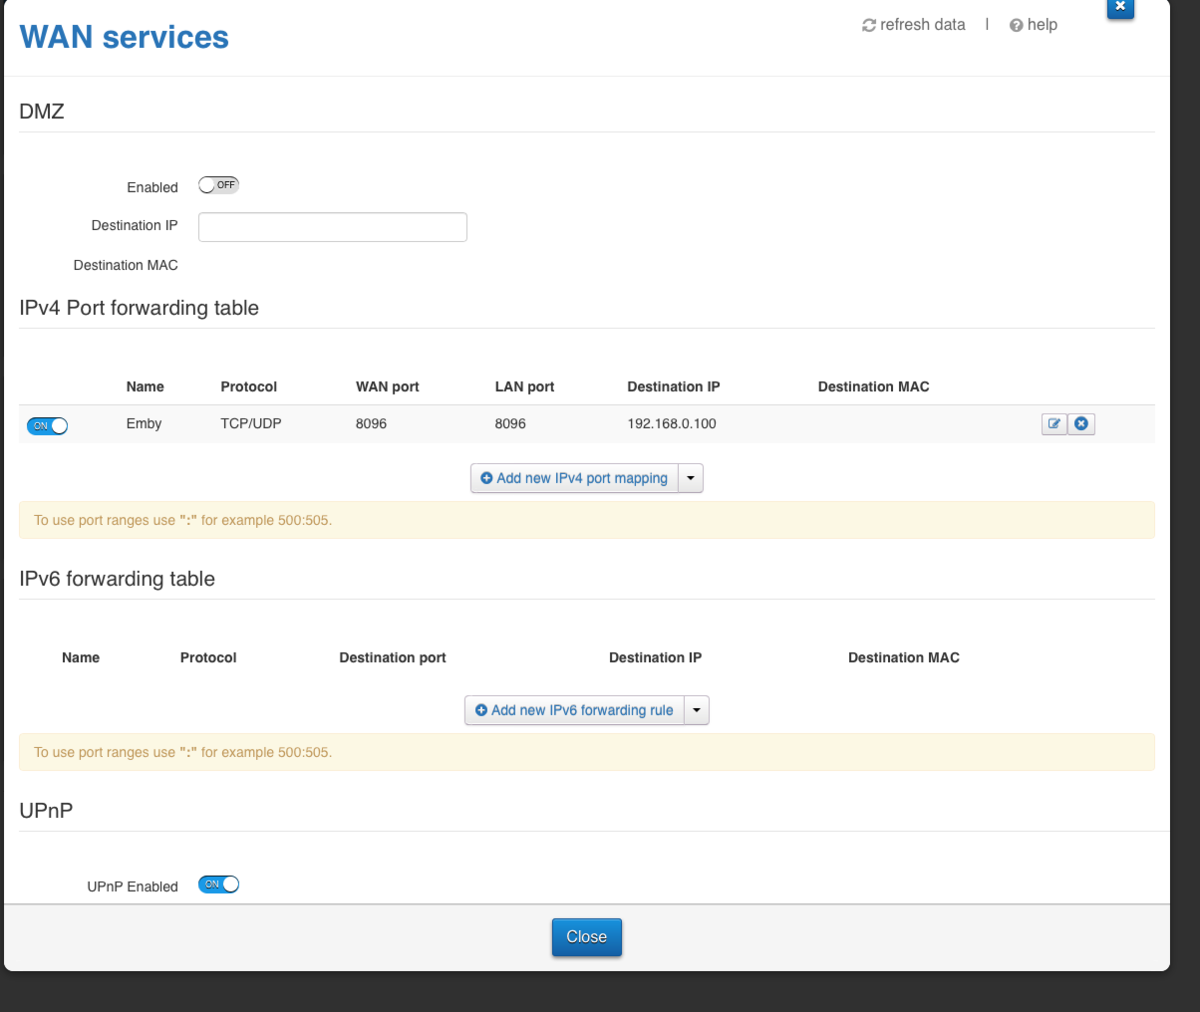Select the TCP/UDP protocol cell
The width and height of the screenshot is (1200, 1012).
click(x=251, y=424)
